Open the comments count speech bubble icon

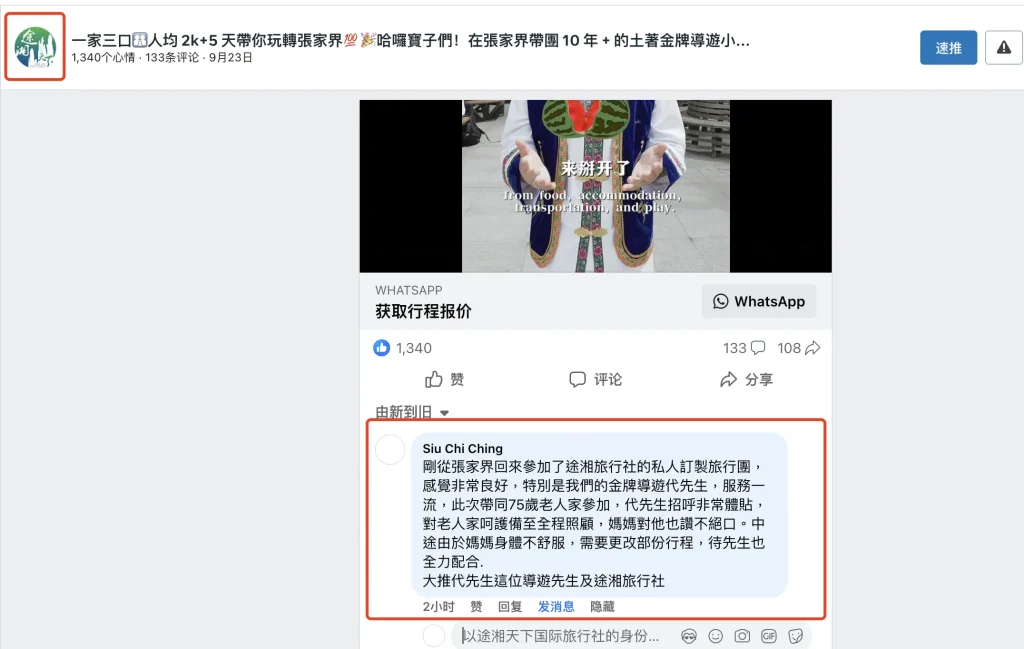[758, 348]
